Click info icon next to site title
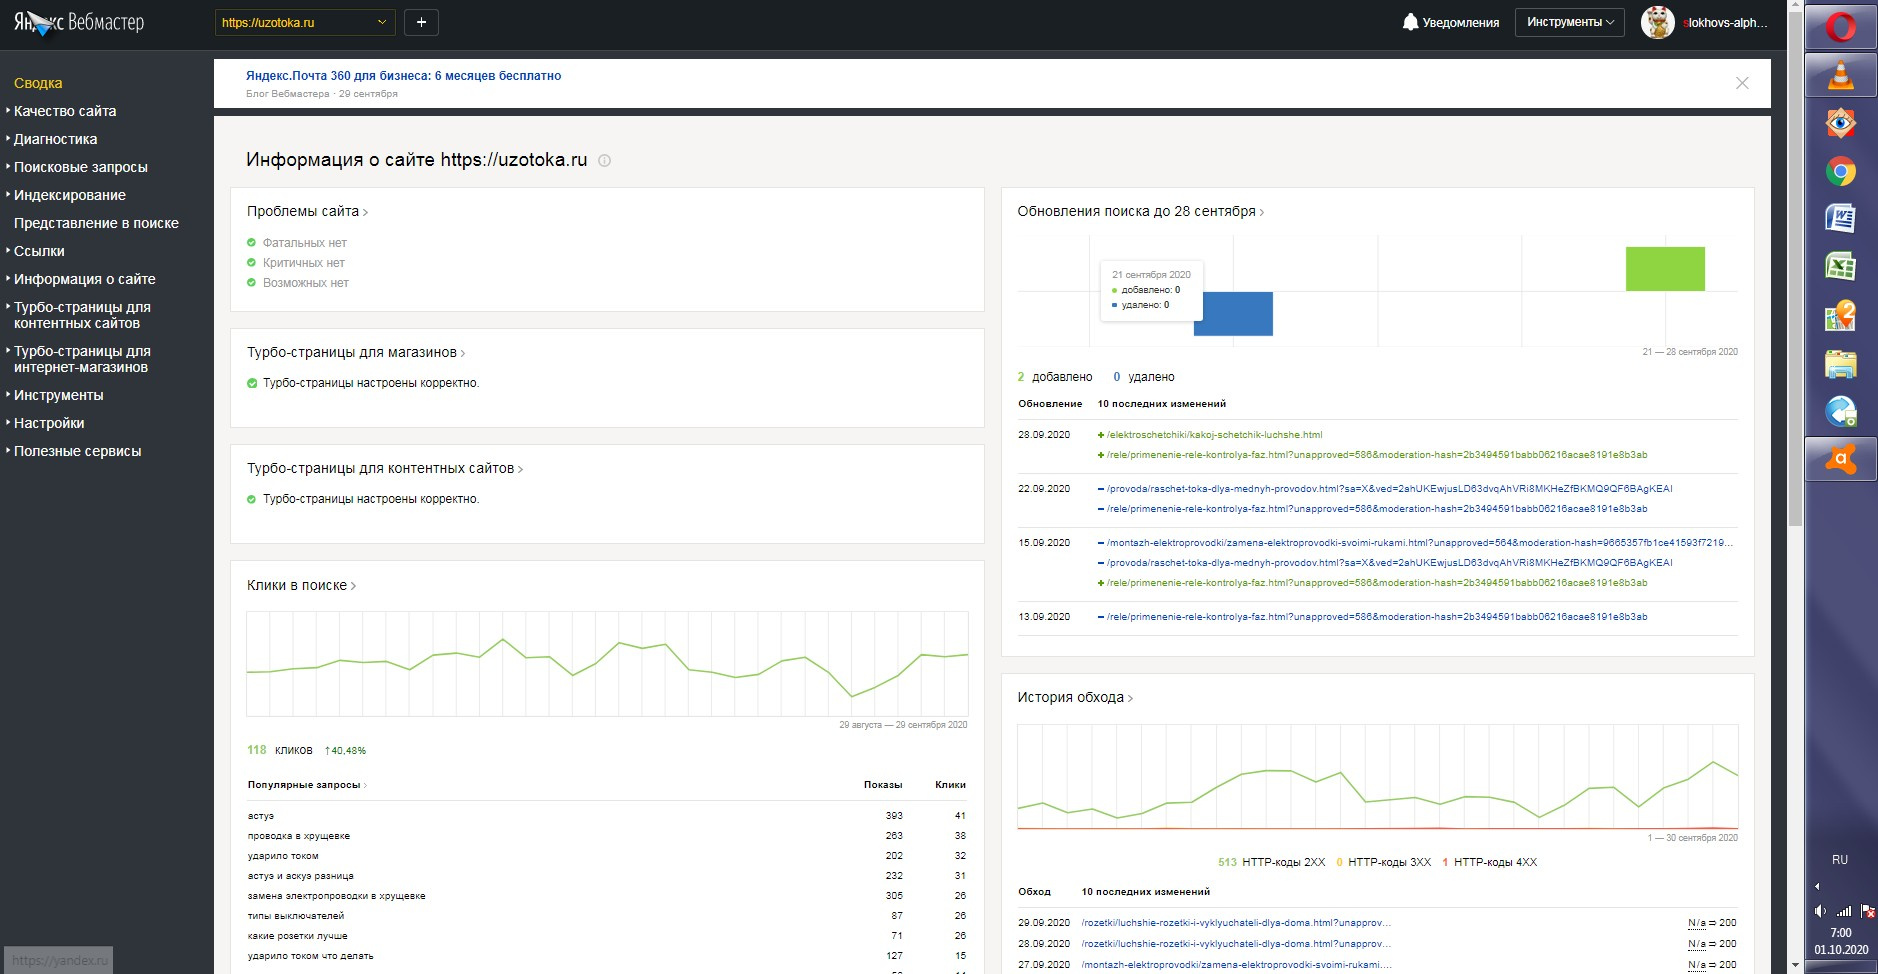 (604, 161)
